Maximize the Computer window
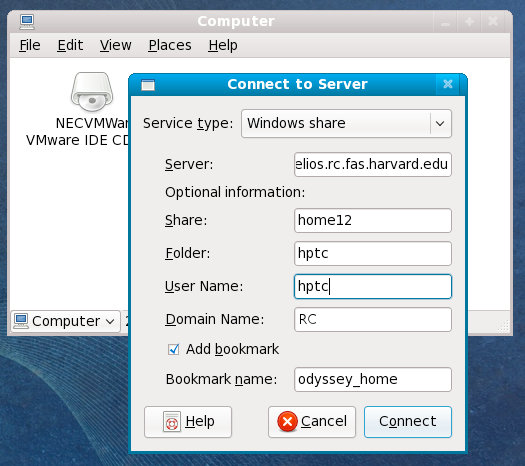This screenshot has height=466, width=525. pyautogui.click(x=469, y=22)
